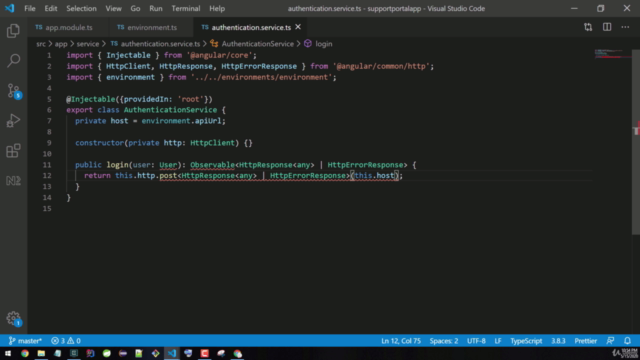
Task: Switch to the environment.ts tab
Action: pos(151,27)
